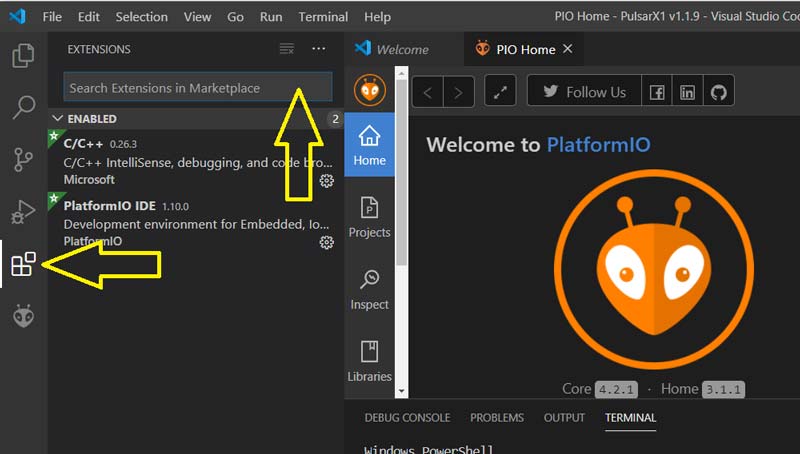Navigate back in PIO Home
Screen dimensions: 800x454
tap(428, 92)
